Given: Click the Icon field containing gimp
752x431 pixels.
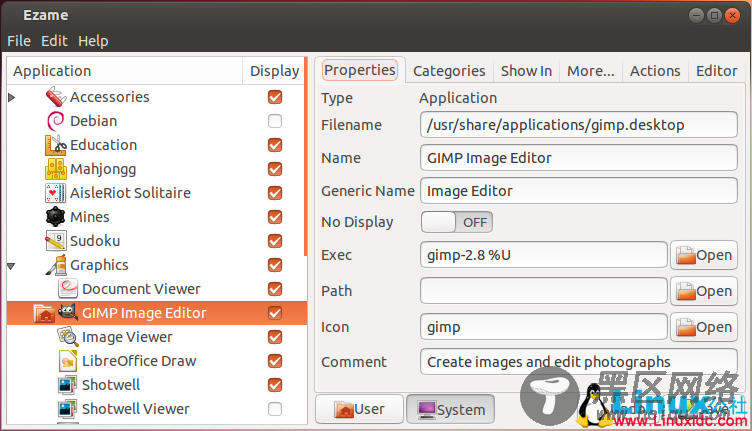Looking at the screenshot, I should (544, 327).
